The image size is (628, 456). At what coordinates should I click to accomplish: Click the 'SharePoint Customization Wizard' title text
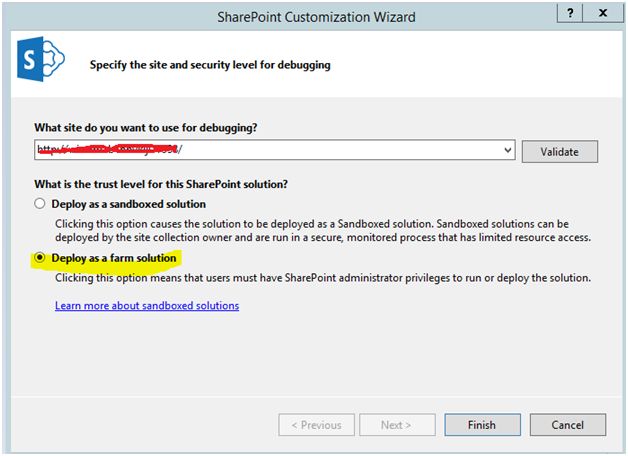[316, 17]
